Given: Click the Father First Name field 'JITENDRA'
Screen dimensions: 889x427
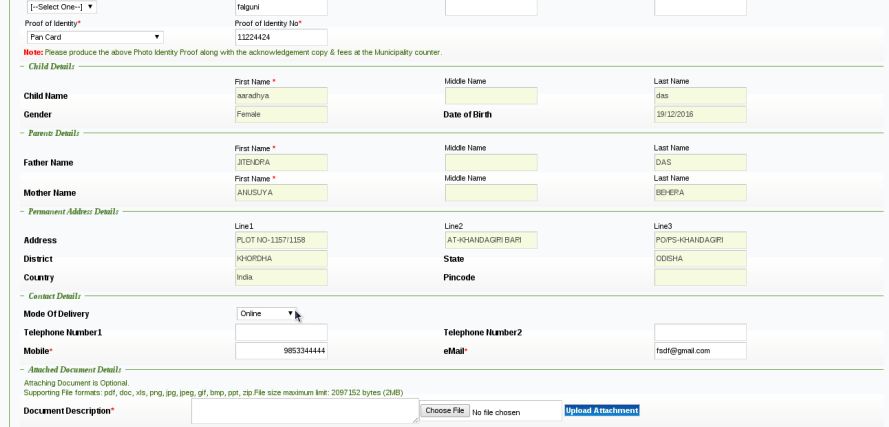Looking at the screenshot, I should pyautogui.click(x=281, y=162).
